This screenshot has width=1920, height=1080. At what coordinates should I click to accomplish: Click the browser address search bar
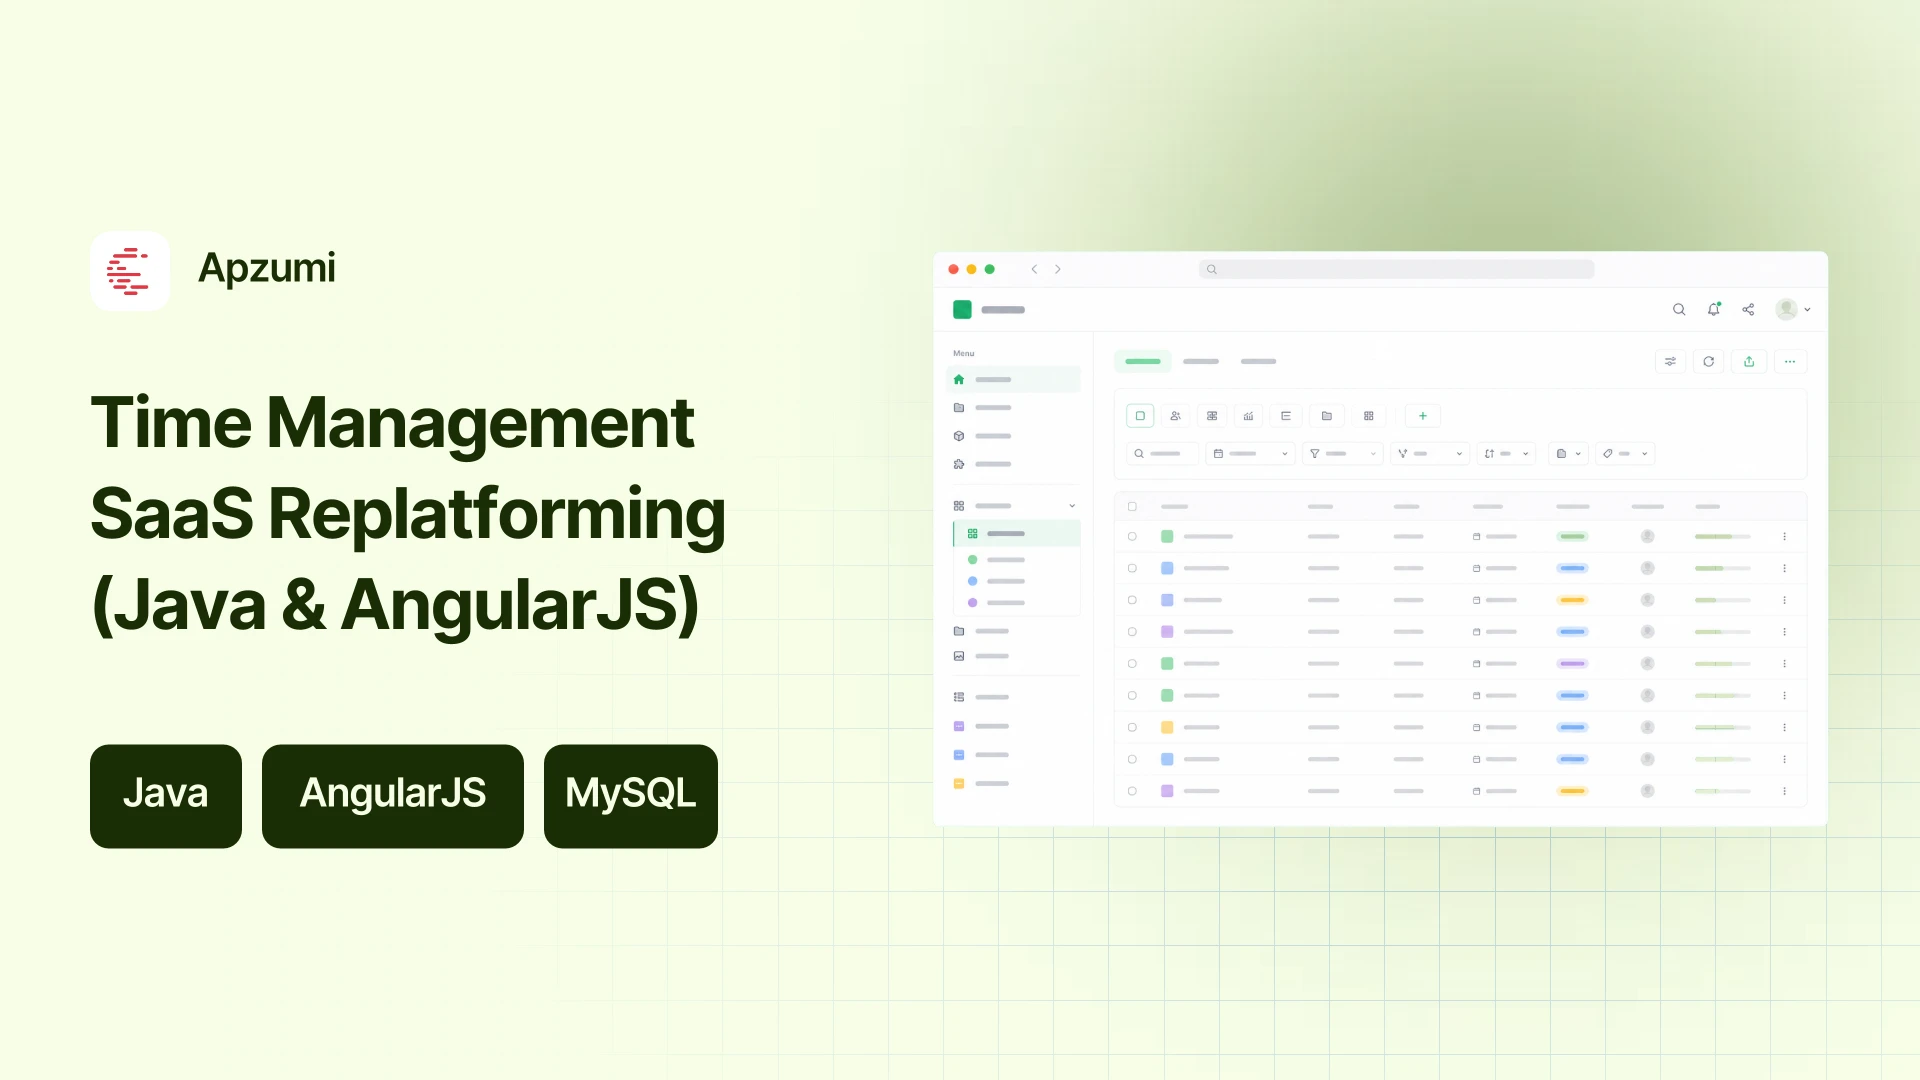[1396, 269]
